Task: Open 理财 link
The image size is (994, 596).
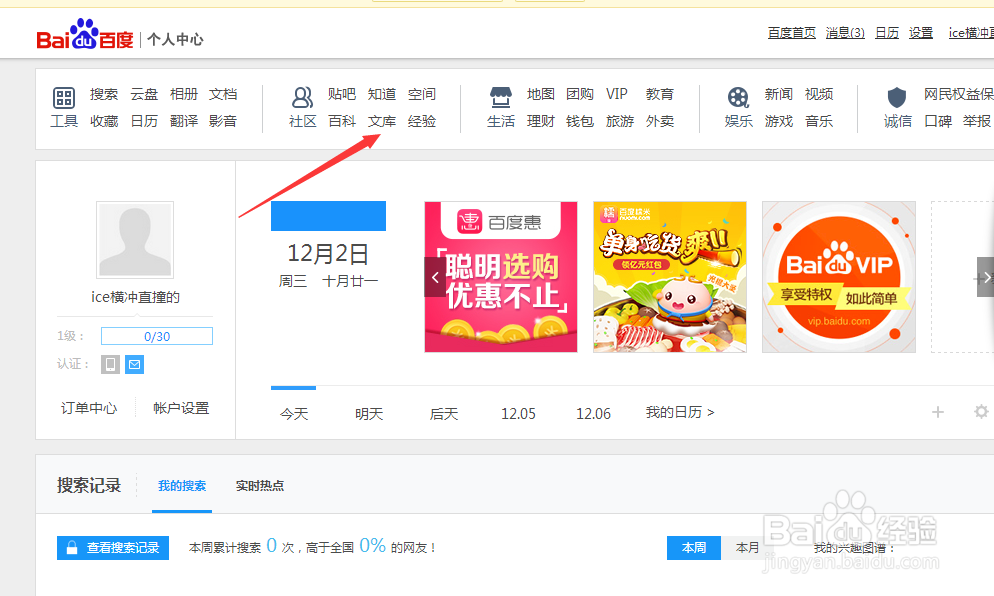Action: coord(541,121)
